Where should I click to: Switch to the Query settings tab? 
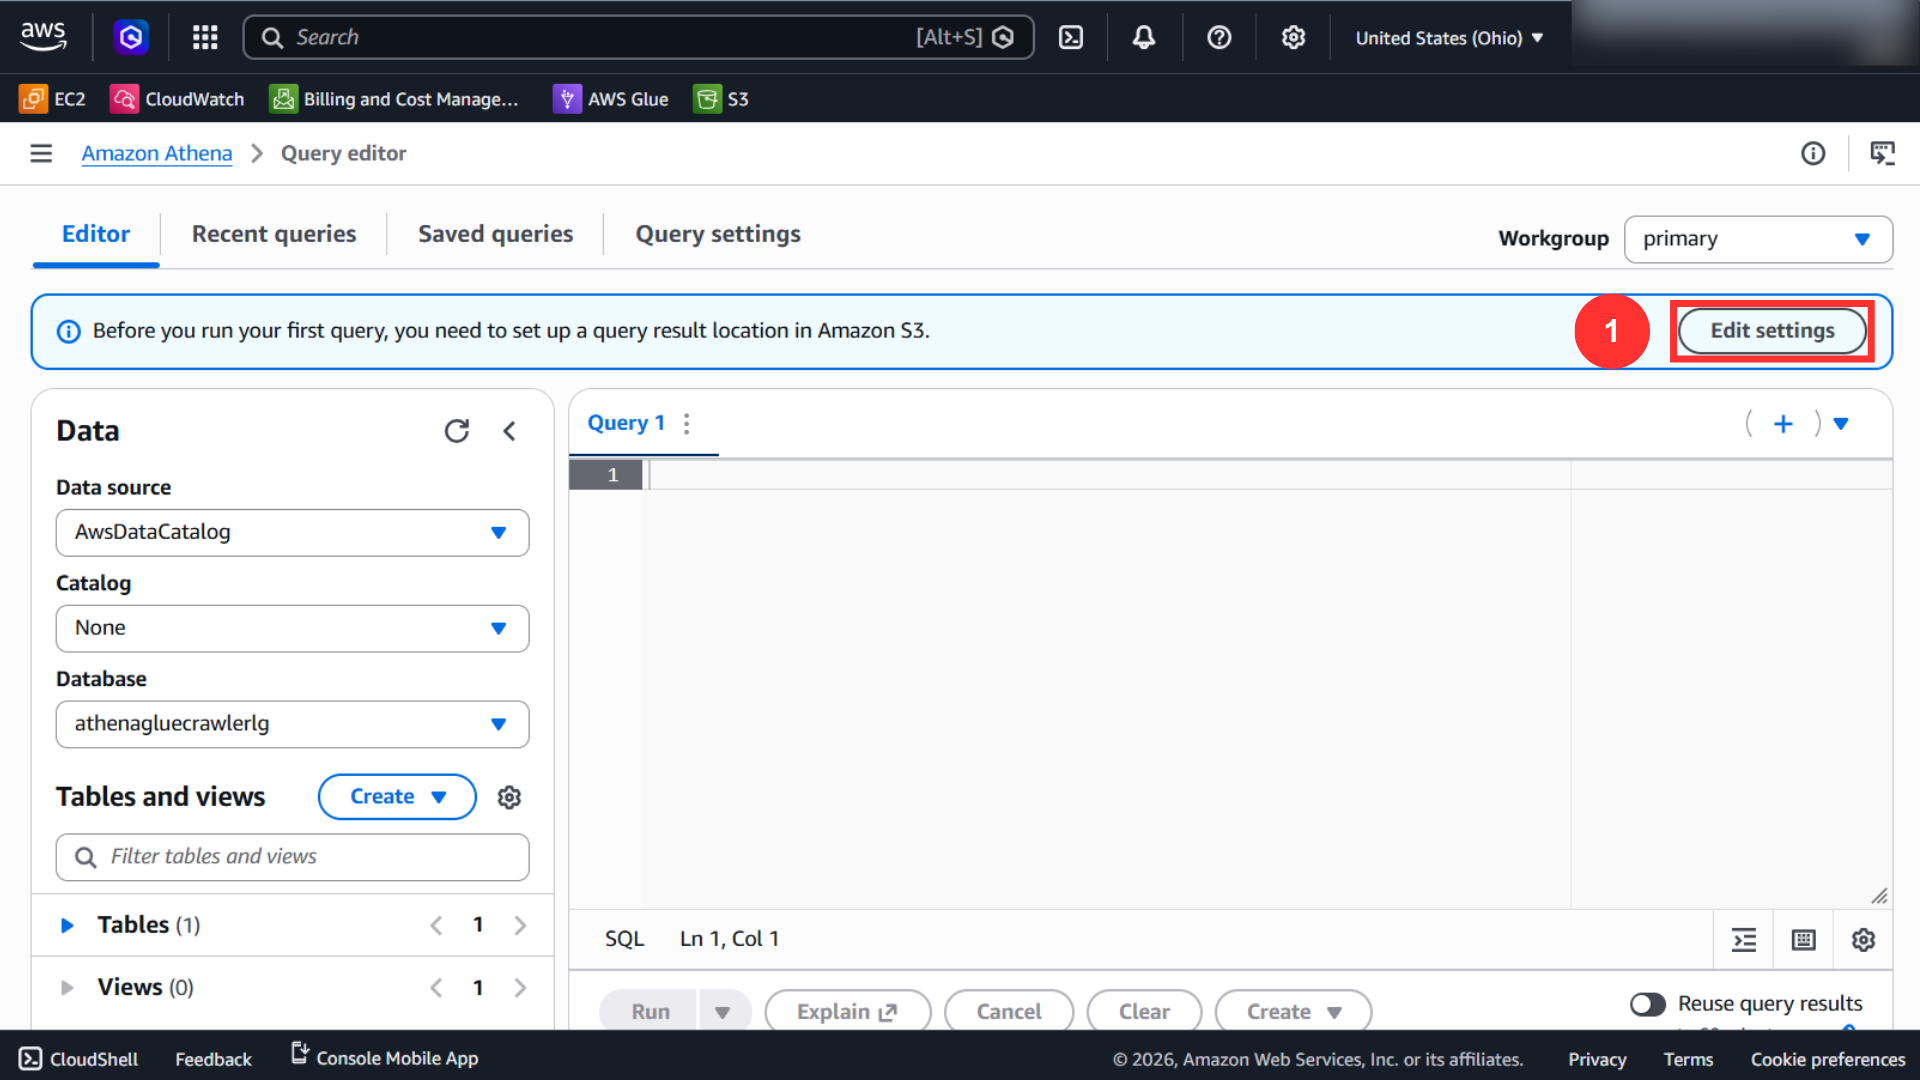click(x=718, y=234)
